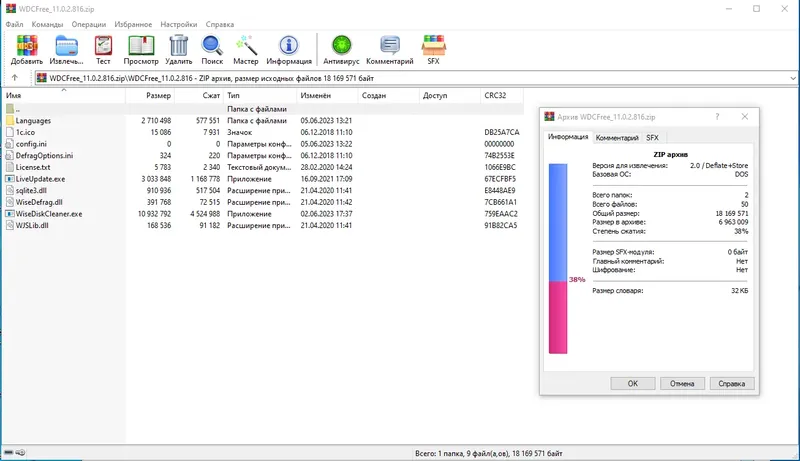Sort by the Создан column header
The image size is (800, 461).
click(x=389, y=95)
